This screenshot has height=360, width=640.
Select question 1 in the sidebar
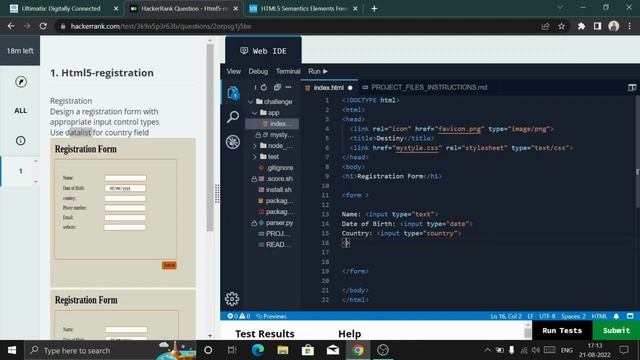20,171
